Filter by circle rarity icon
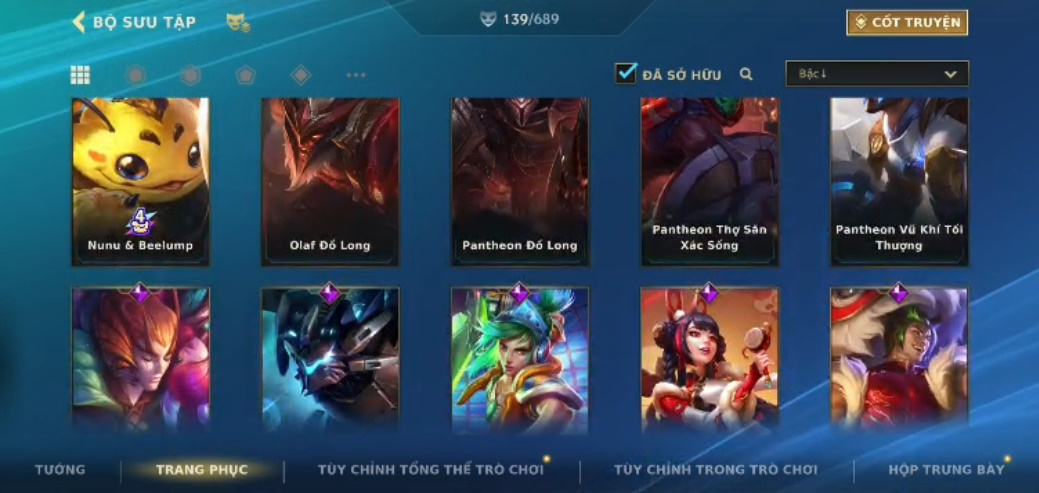The image size is (1039, 493). coord(135,75)
